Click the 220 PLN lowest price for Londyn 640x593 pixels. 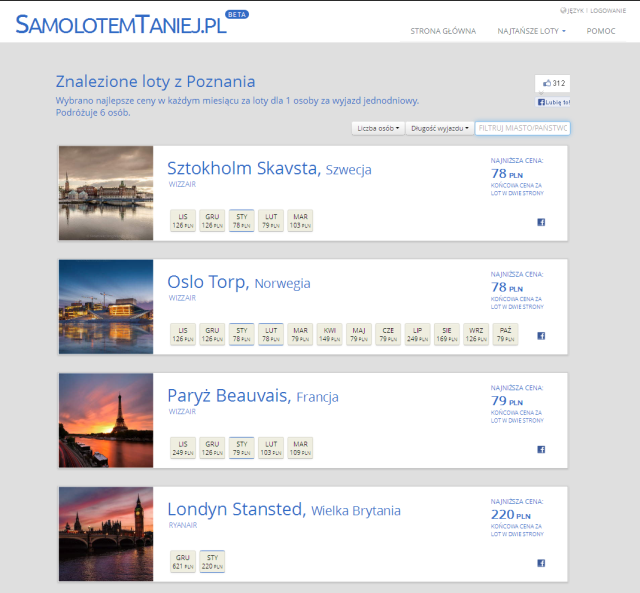[511, 515]
